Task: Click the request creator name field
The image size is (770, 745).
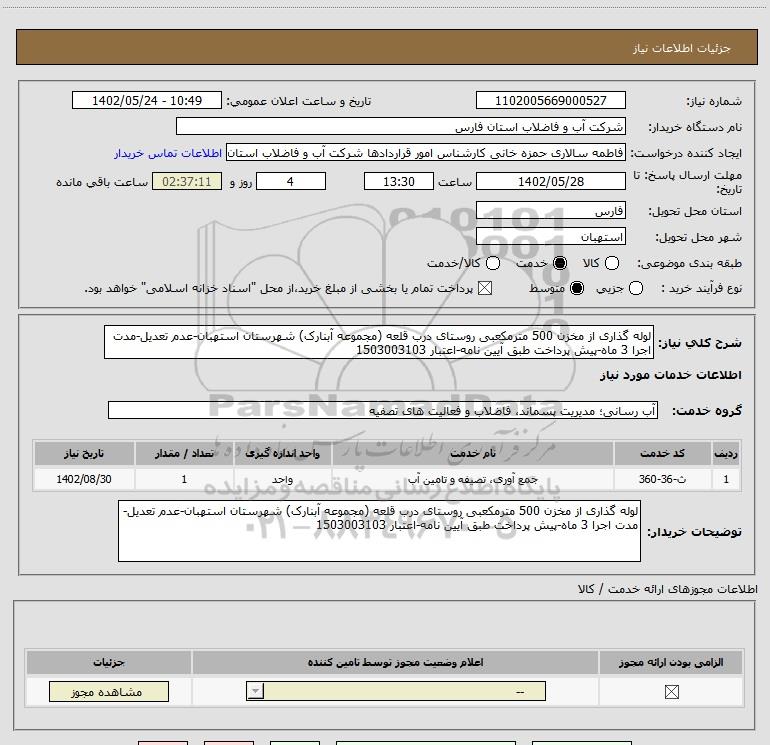Action: click(426, 153)
